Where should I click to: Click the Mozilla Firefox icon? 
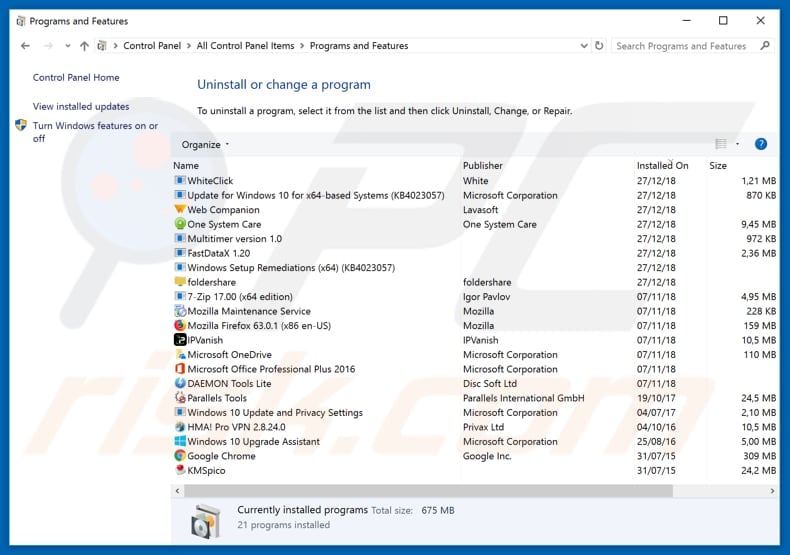pyautogui.click(x=179, y=325)
